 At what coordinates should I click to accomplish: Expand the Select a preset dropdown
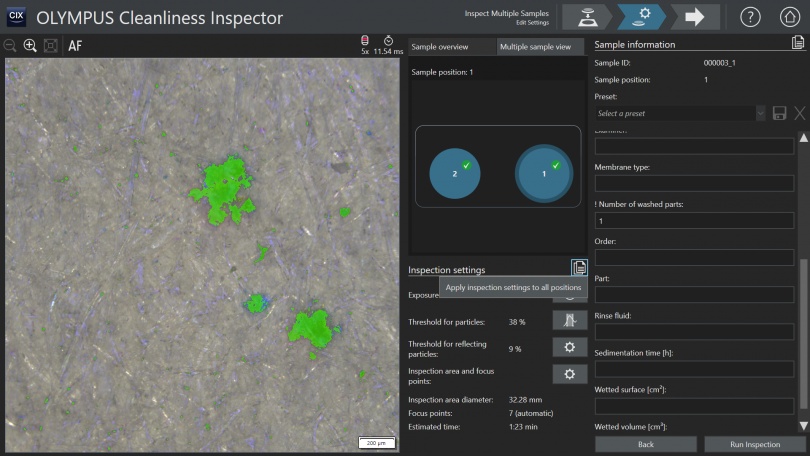tap(680, 114)
